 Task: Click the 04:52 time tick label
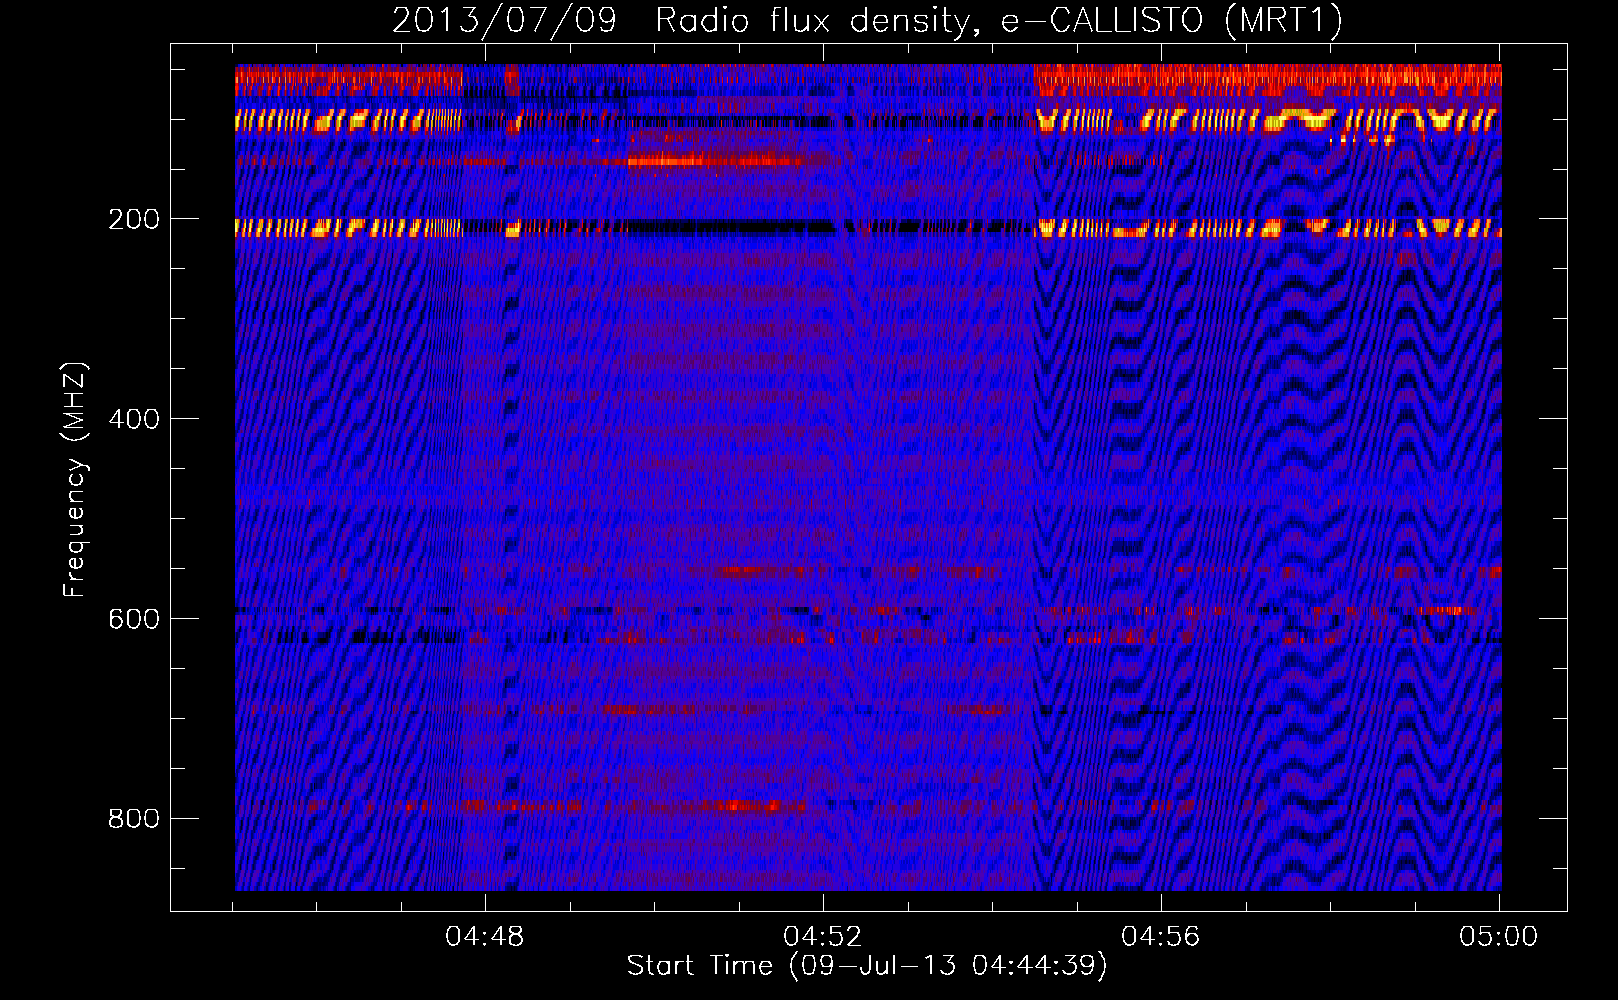coord(823,937)
